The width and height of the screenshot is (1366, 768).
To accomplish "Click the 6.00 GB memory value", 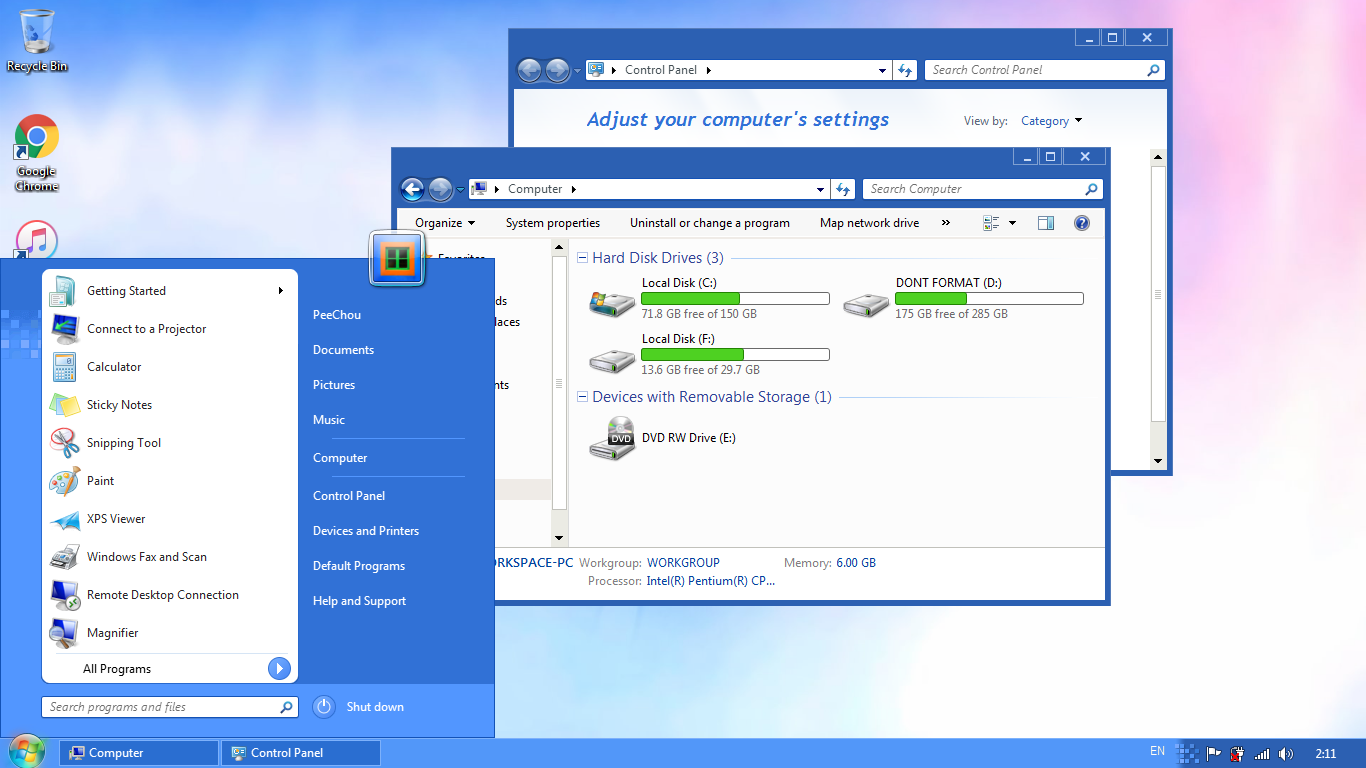I will (x=855, y=563).
